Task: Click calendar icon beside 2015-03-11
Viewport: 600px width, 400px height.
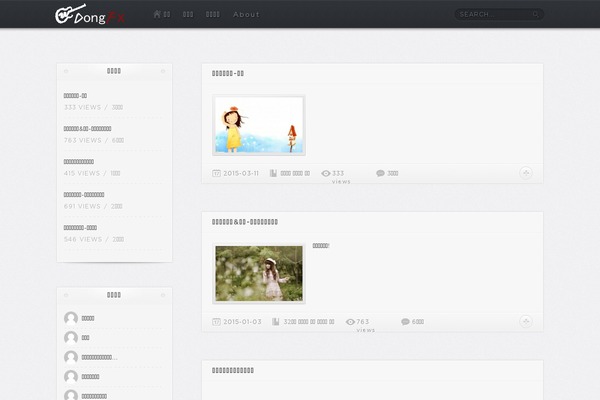Action: (x=216, y=173)
